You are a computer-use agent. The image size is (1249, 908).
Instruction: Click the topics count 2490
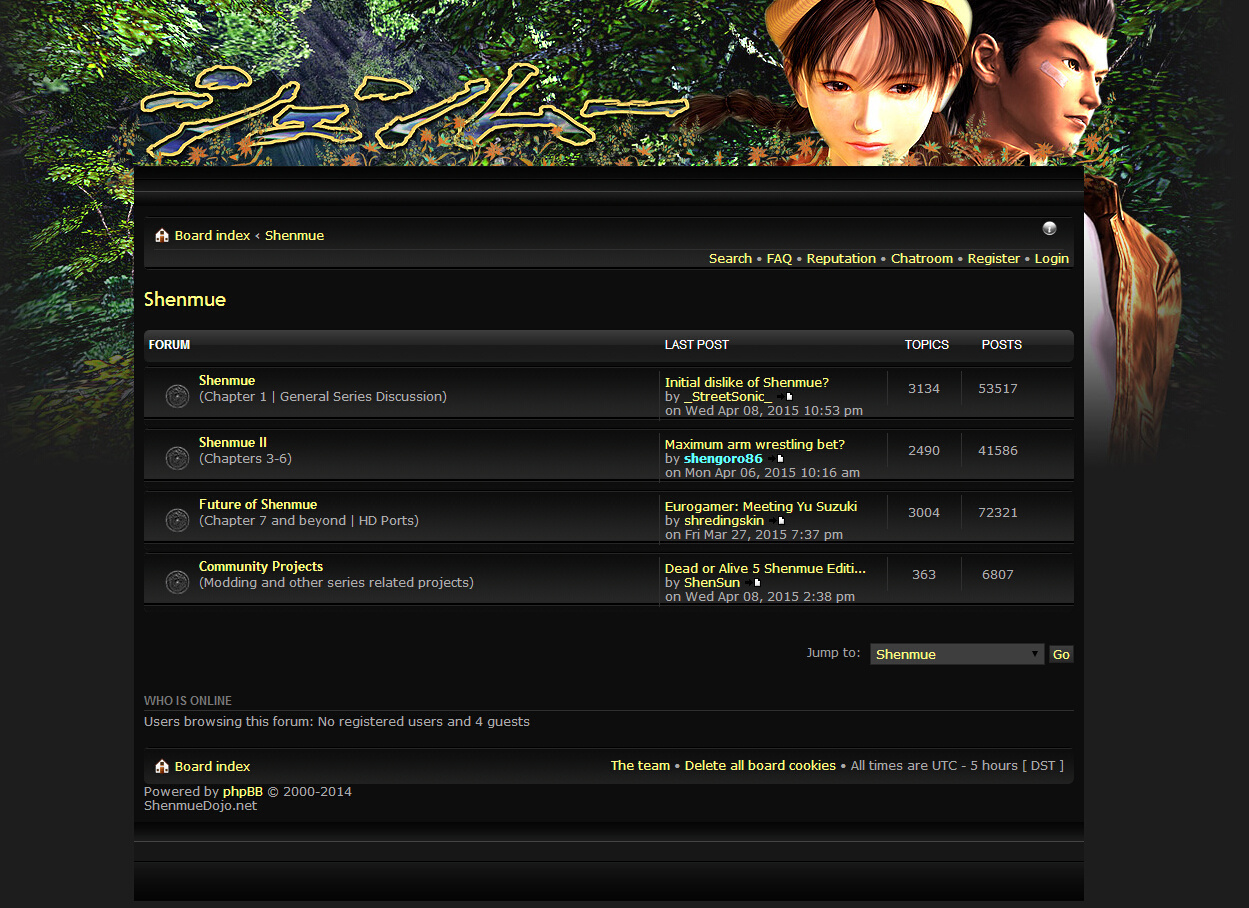(924, 451)
